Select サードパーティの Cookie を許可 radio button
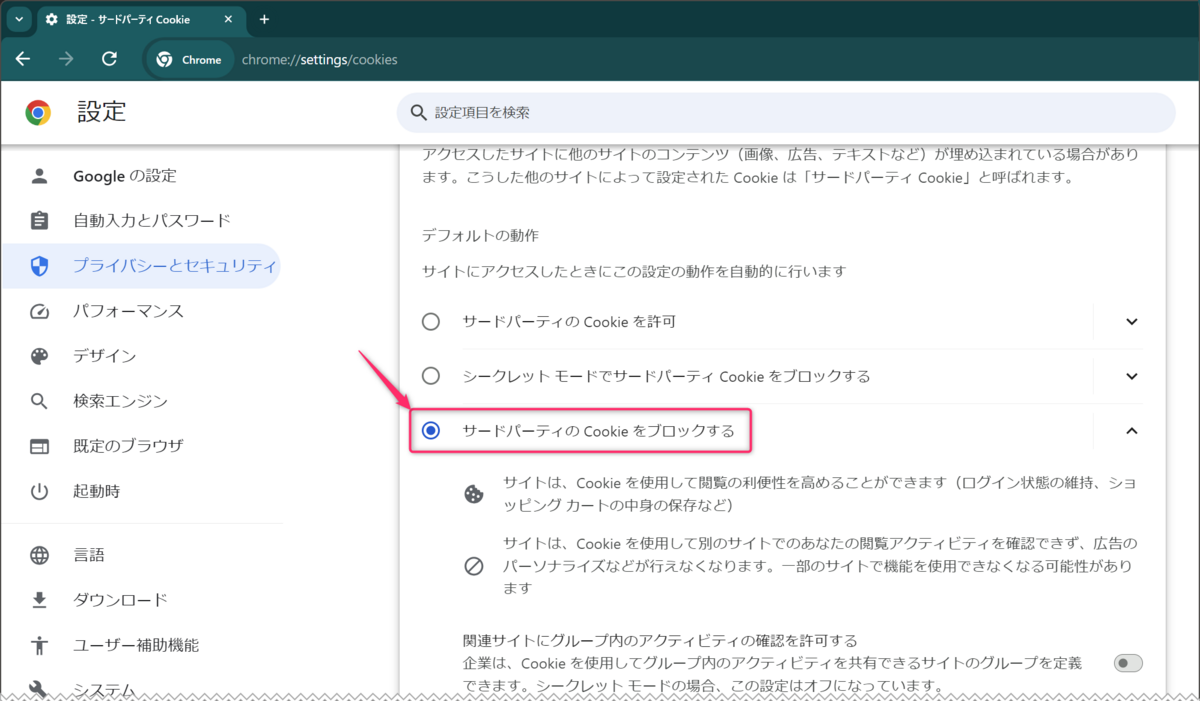Screen dimensions: 1200x701 pos(431,321)
